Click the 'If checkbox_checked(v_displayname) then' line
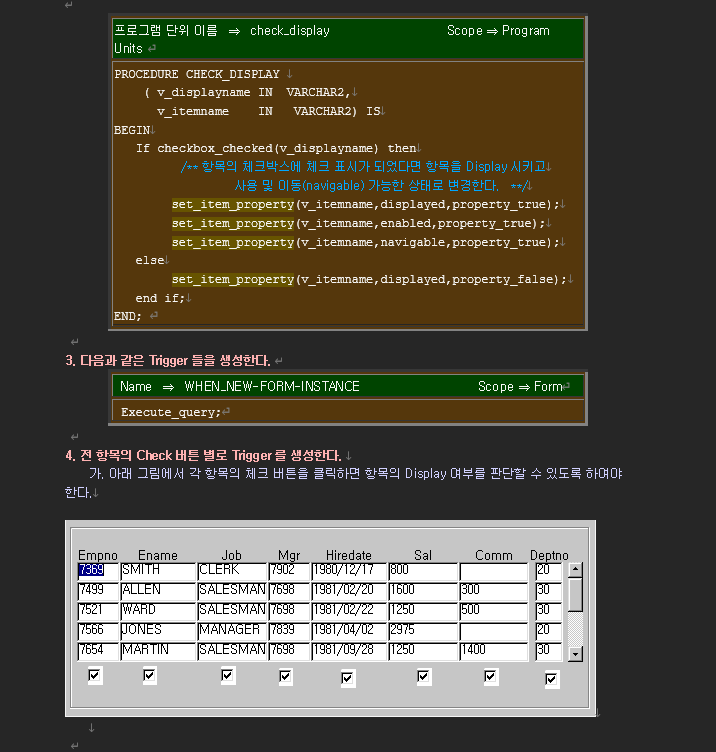716x752 pixels. coord(276,149)
